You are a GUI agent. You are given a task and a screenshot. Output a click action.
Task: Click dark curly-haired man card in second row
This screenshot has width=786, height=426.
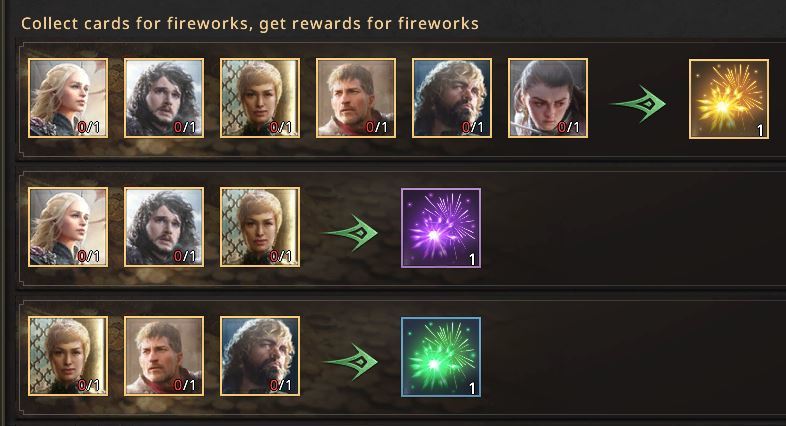(164, 227)
